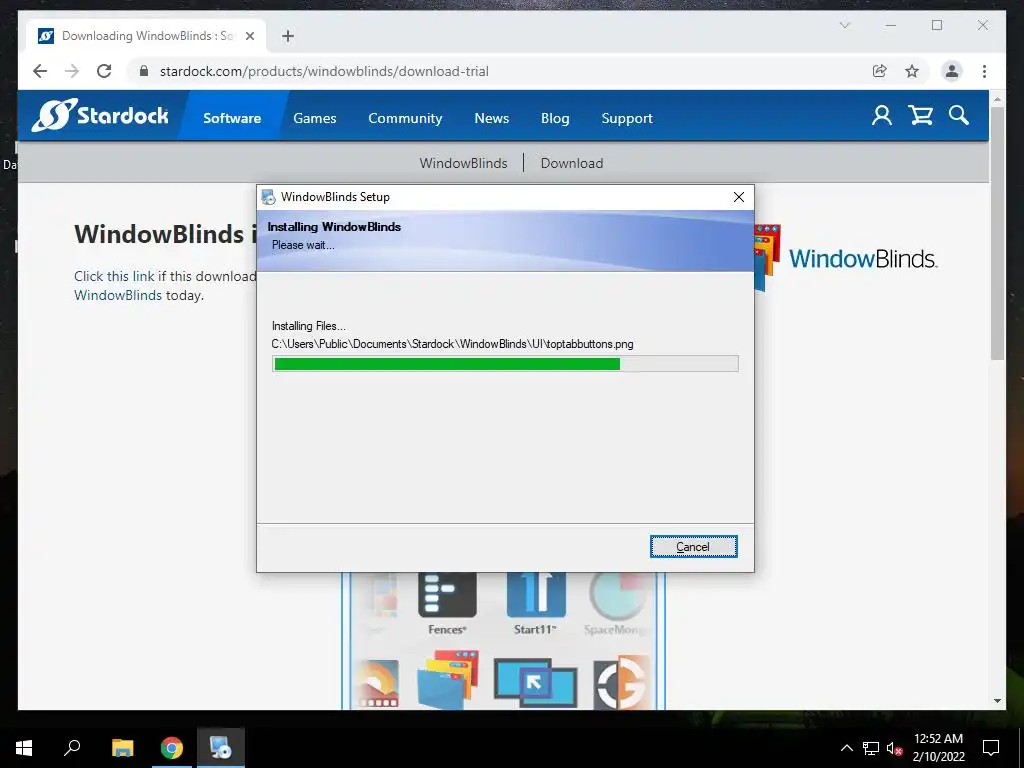The width and height of the screenshot is (1024, 768).
Task: Open Windows taskbar search
Action: click(x=72, y=748)
